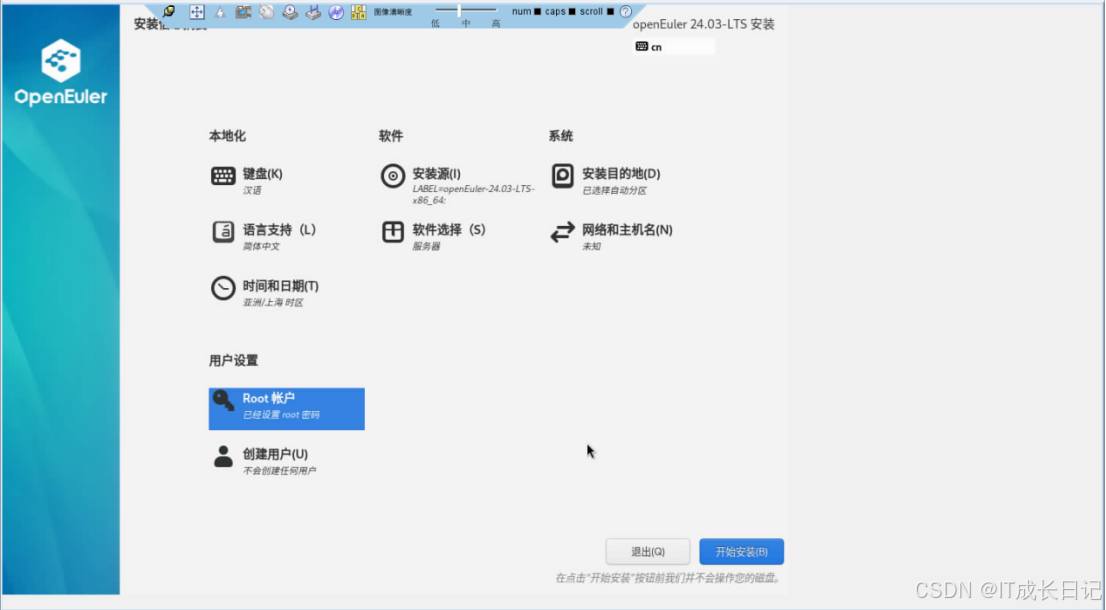Click the 服务器 software selection status text

tap(426, 246)
